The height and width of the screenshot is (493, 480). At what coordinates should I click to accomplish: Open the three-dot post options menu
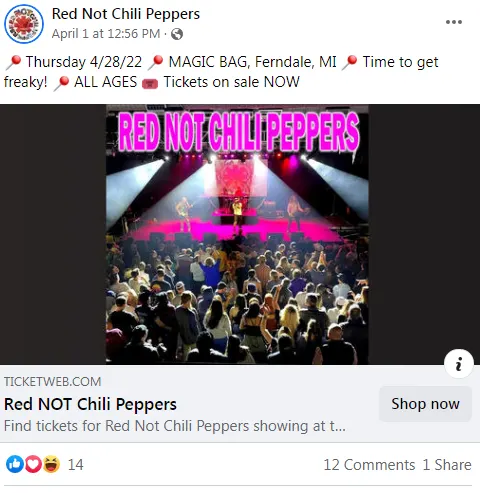[454, 22]
